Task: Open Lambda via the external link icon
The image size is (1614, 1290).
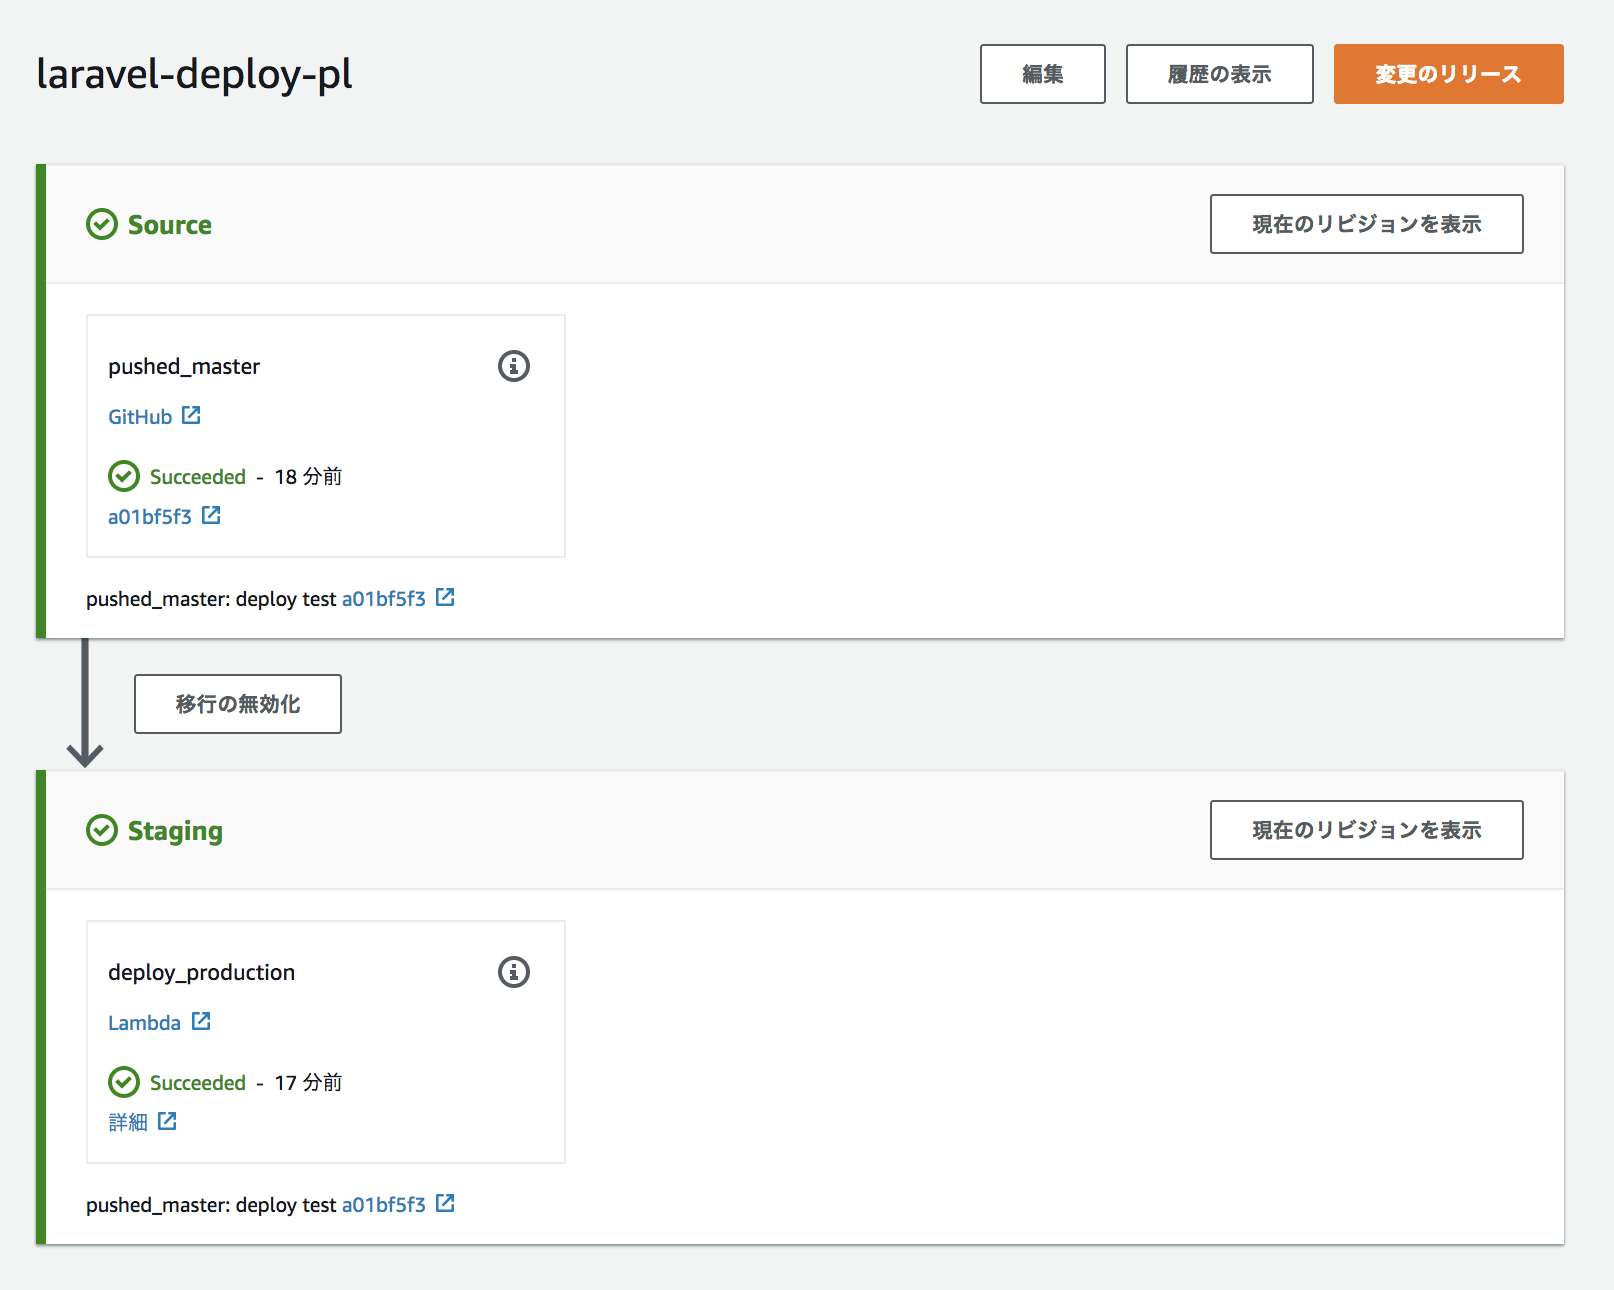Action: point(200,1021)
